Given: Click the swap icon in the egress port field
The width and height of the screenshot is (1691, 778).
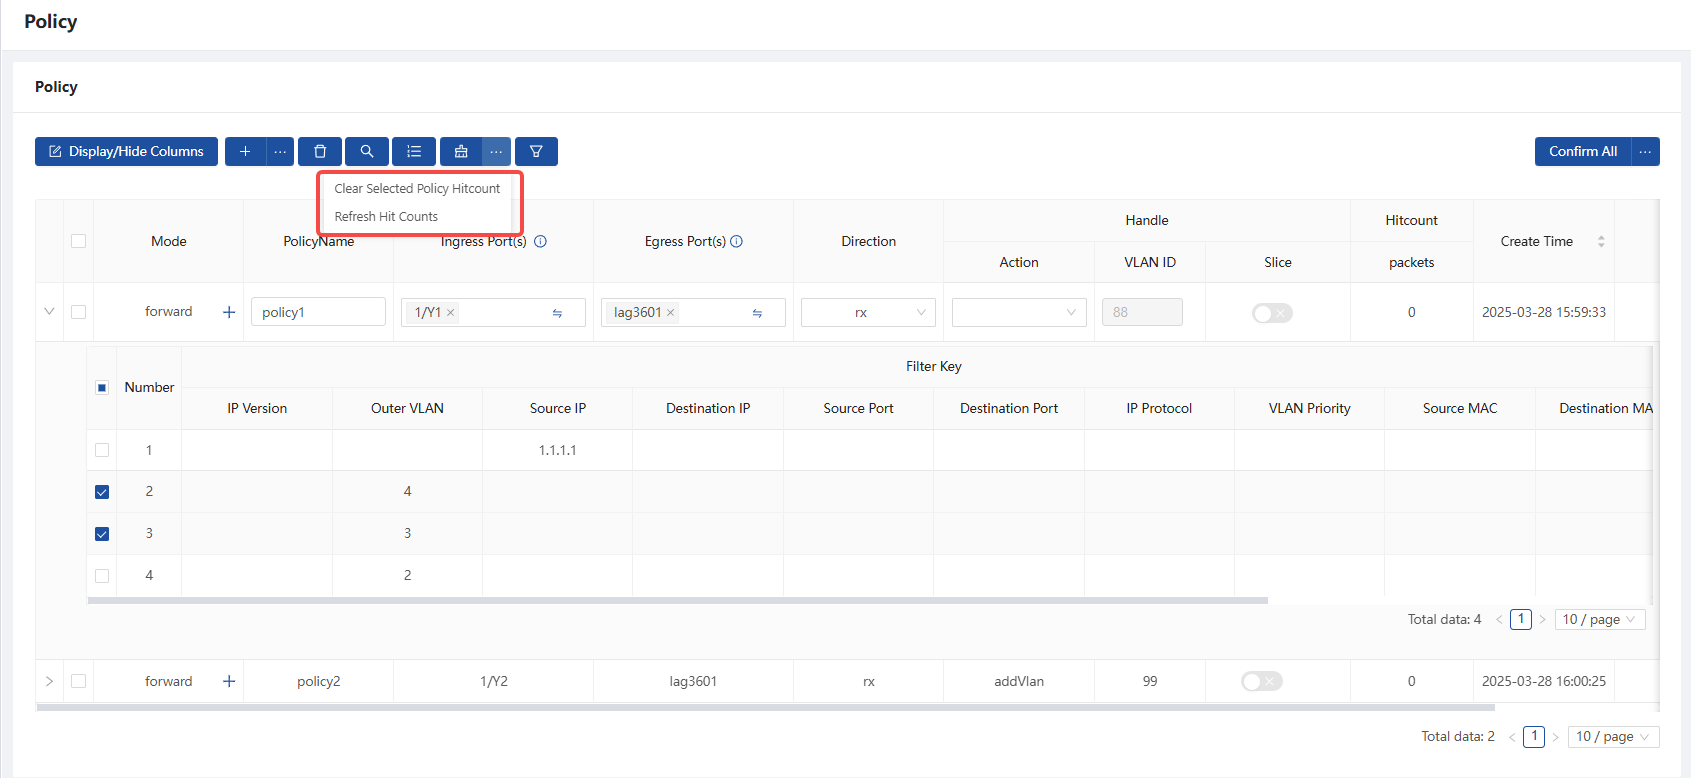Looking at the screenshot, I should (x=757, y=313).
